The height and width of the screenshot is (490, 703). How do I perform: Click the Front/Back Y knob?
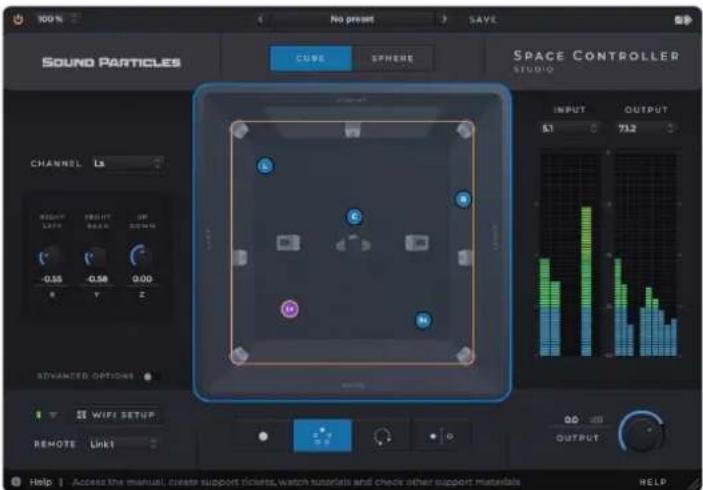point(96,257)
